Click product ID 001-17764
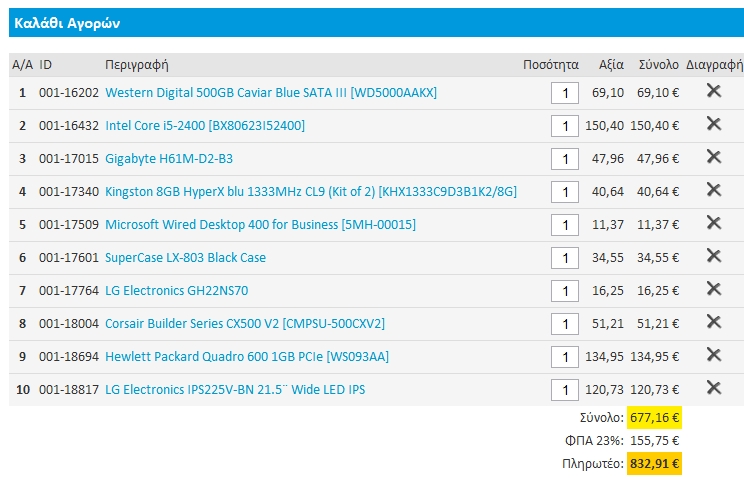The width and height of the screenshot is (744, 478). click(x=69, y=291)
